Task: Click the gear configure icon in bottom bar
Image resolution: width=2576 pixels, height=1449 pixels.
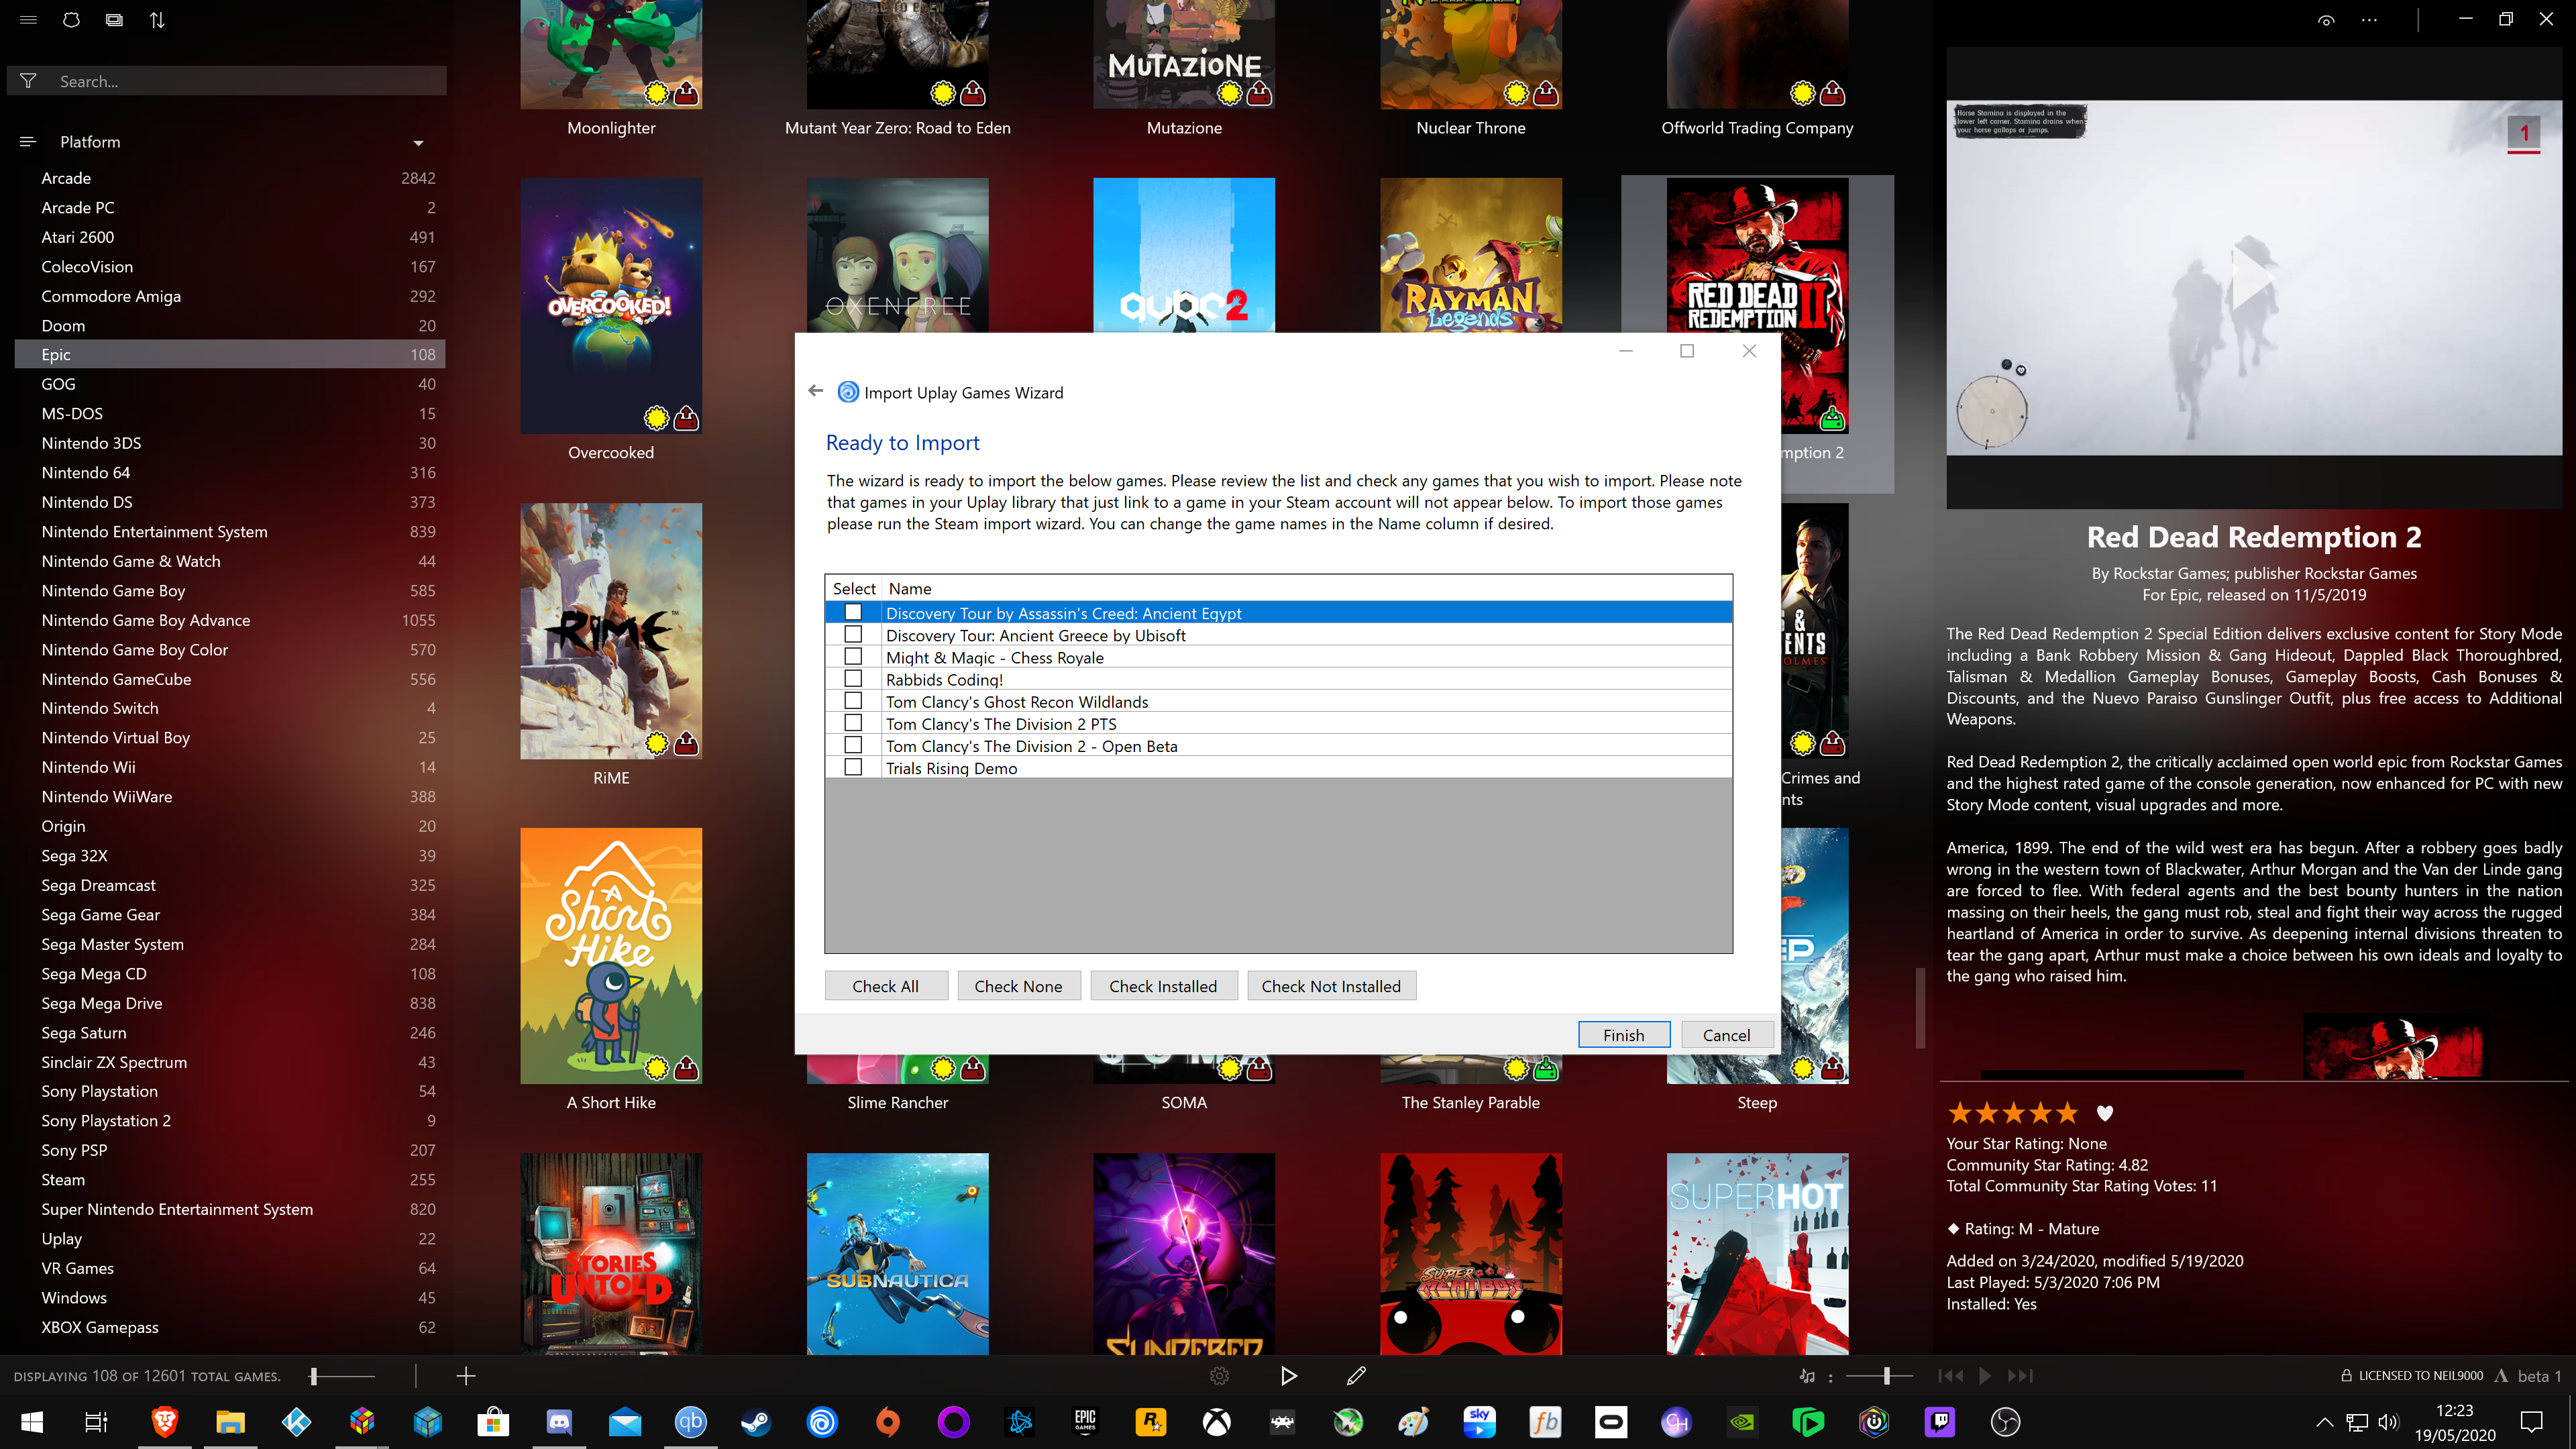Action: point(1219,1377)
